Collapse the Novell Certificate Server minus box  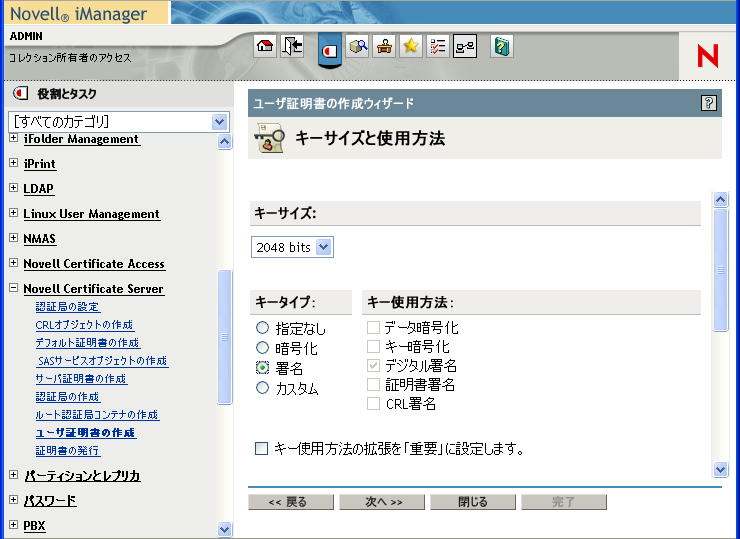[x=14, y=287]
